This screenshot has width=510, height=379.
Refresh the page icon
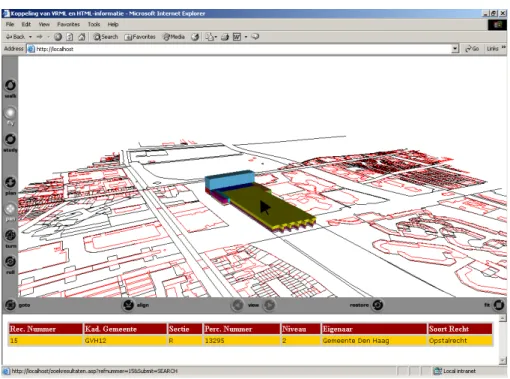click(x=70, y=37)
